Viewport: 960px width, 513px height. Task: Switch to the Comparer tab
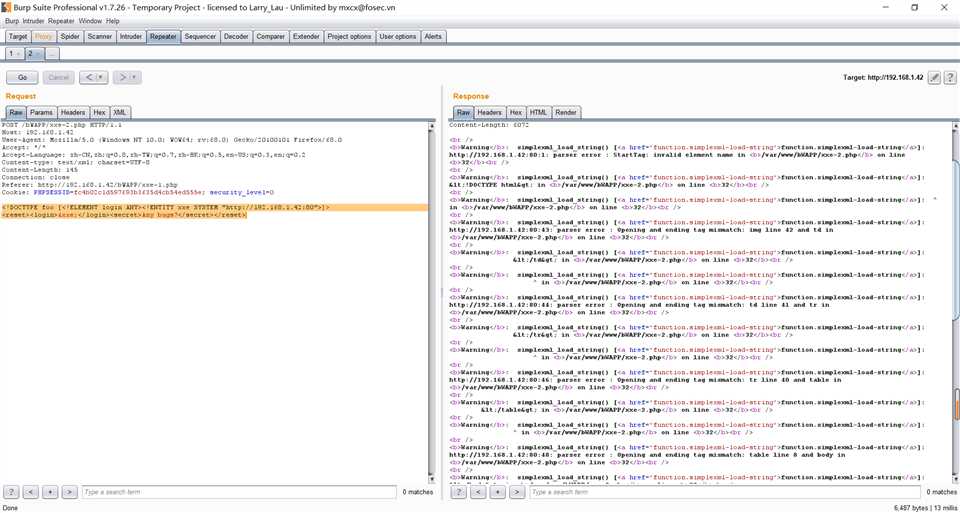click(x=271, y=37)
